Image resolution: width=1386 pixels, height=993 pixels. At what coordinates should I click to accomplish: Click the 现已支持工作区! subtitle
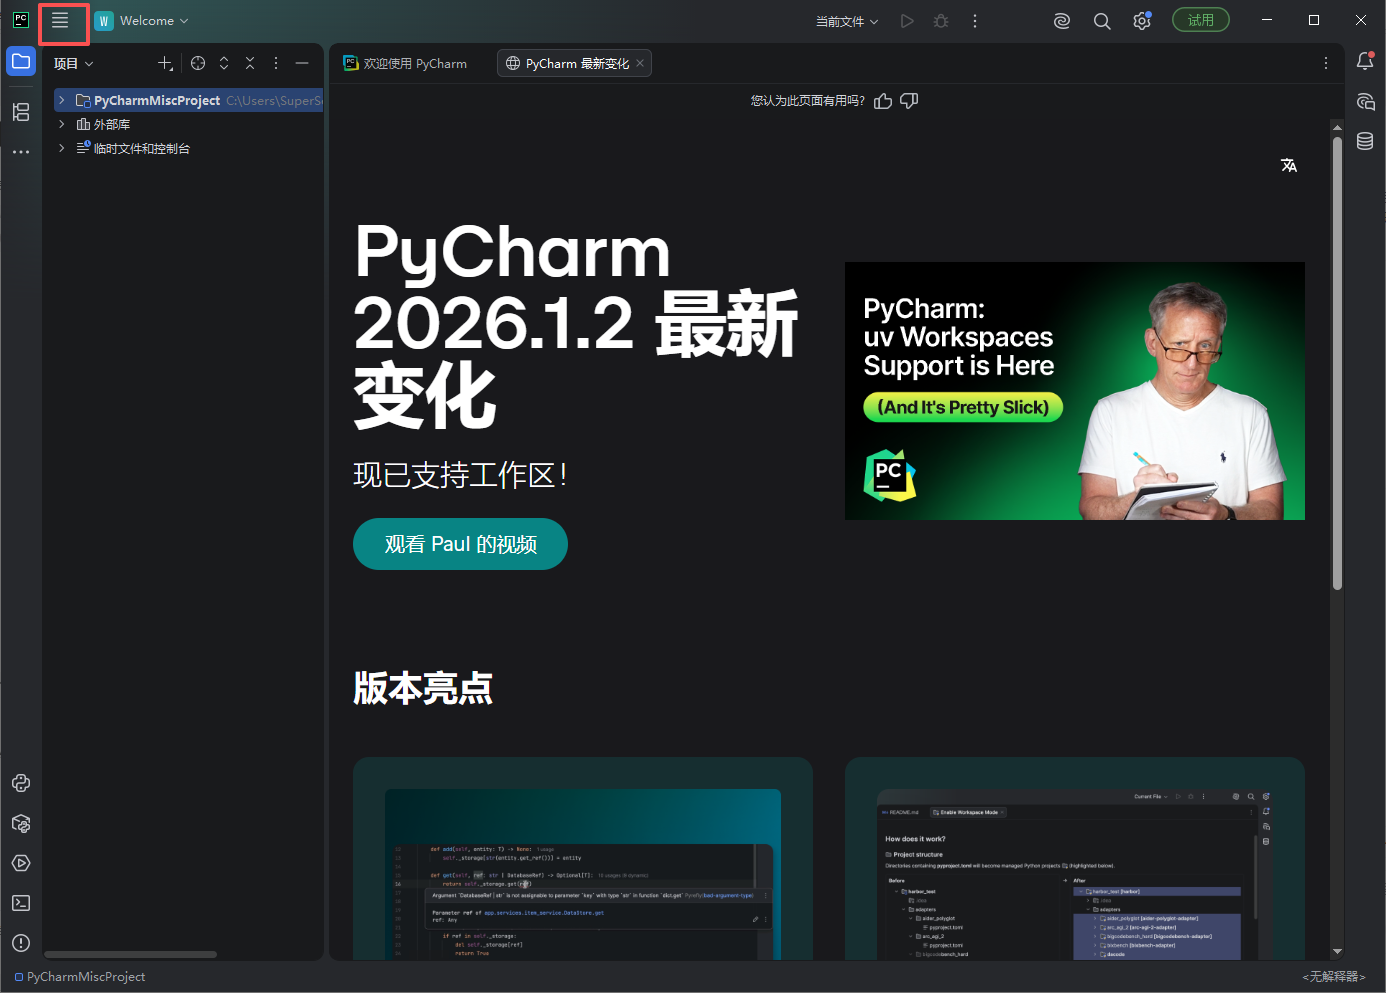click(x=461, y=474)
